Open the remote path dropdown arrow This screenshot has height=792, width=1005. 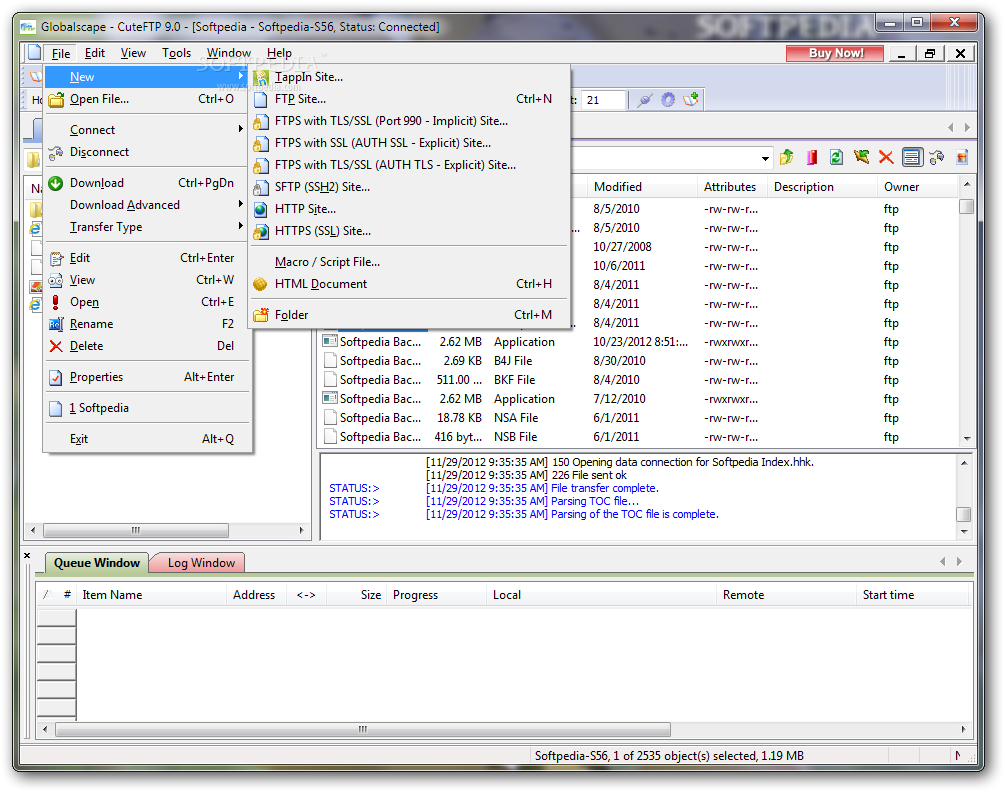tap(765, 158)
